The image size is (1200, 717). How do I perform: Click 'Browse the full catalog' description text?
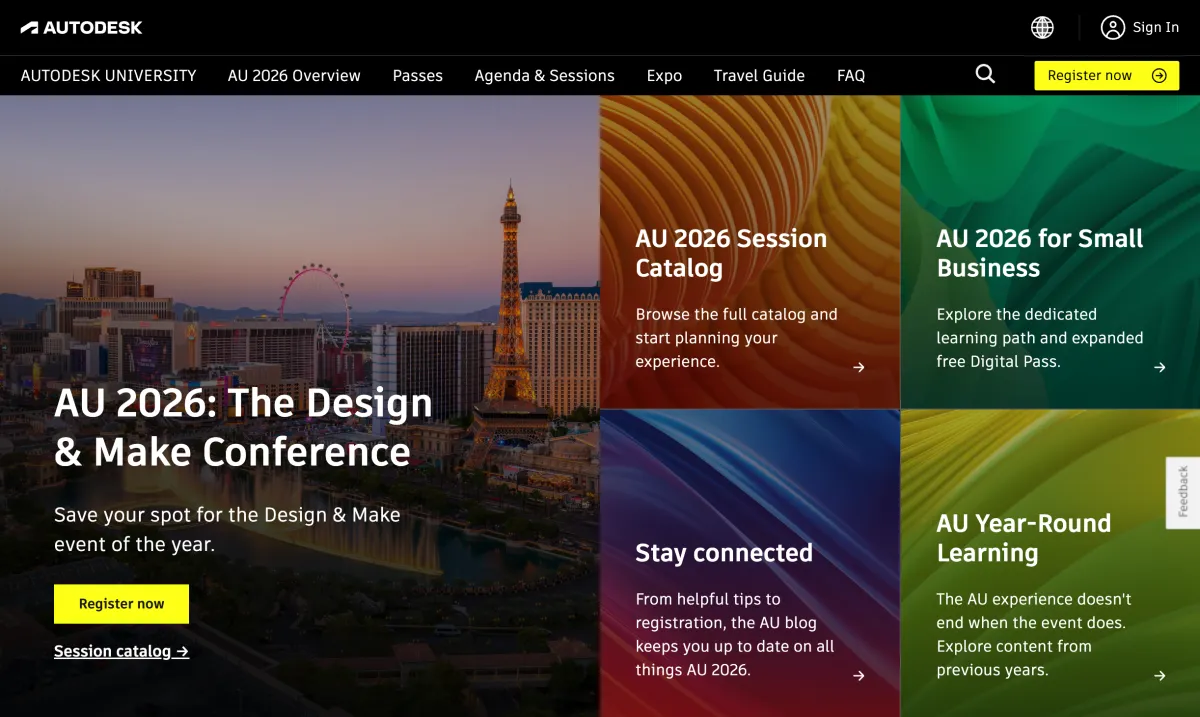[x=736, y=338]
